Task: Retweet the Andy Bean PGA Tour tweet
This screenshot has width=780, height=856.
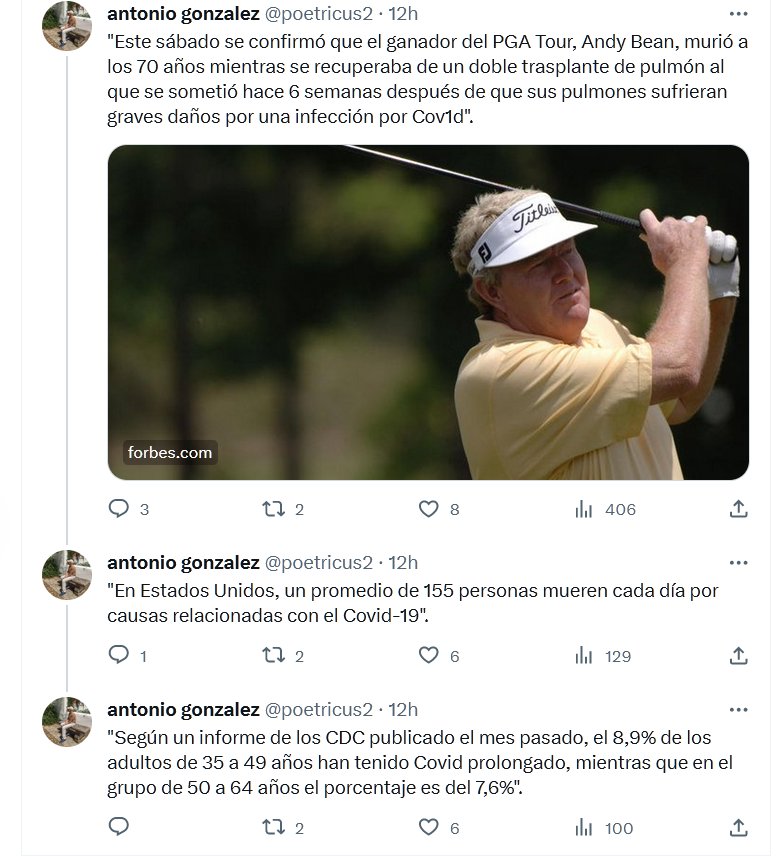Action: [273, 509]
